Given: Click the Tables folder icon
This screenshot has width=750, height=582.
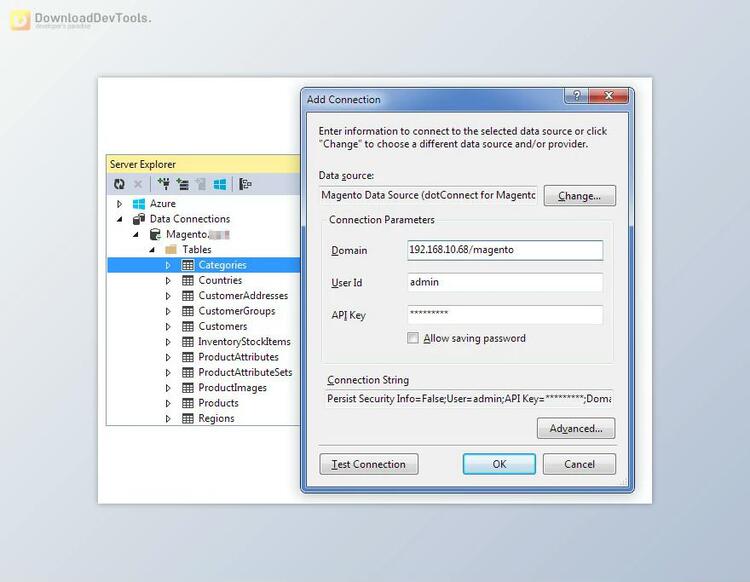Looking at the screenshot, I should [x=171, y=250].
